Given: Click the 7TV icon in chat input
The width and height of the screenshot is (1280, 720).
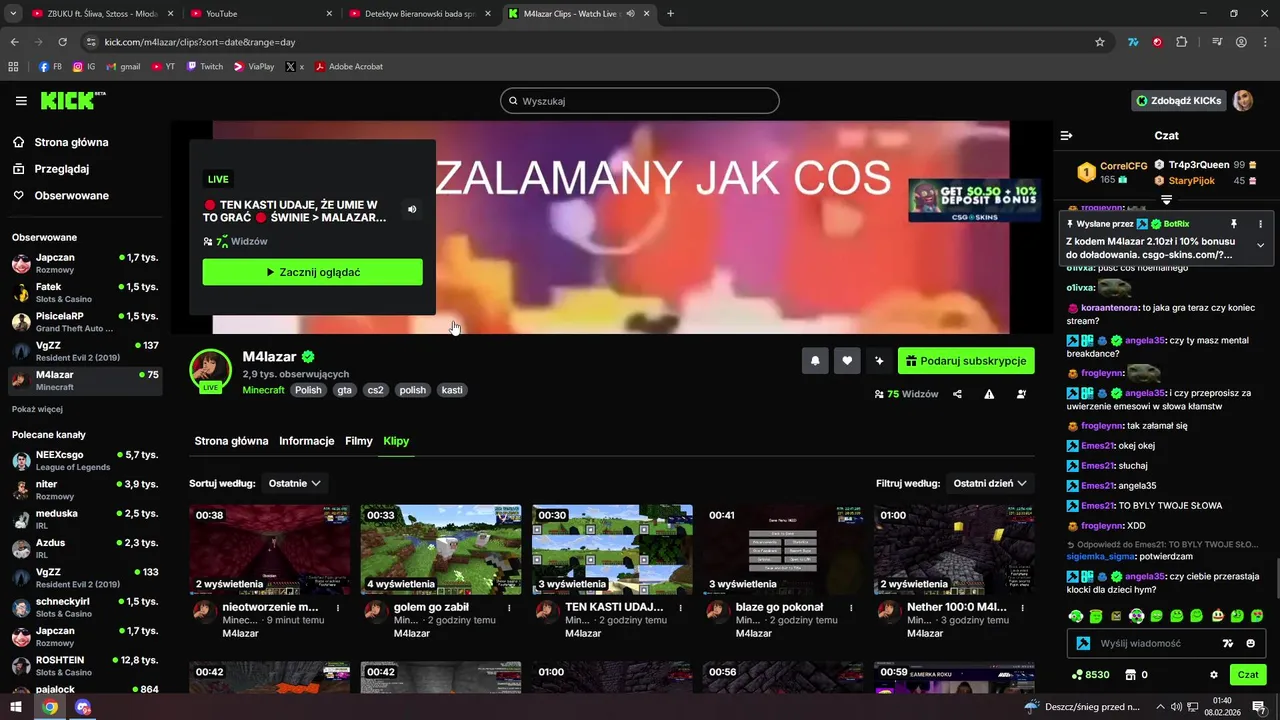Looking at the screenshot, I should pos(1229,643).
